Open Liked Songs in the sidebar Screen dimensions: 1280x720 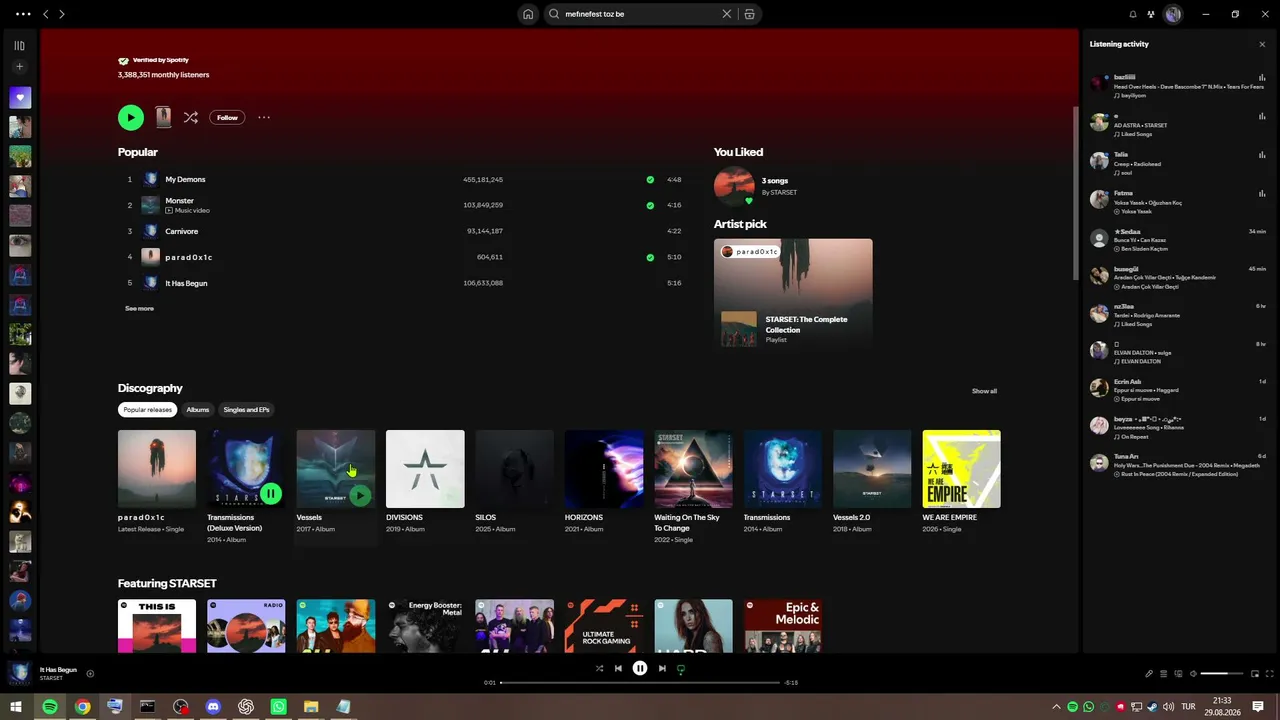coord(20,98)
